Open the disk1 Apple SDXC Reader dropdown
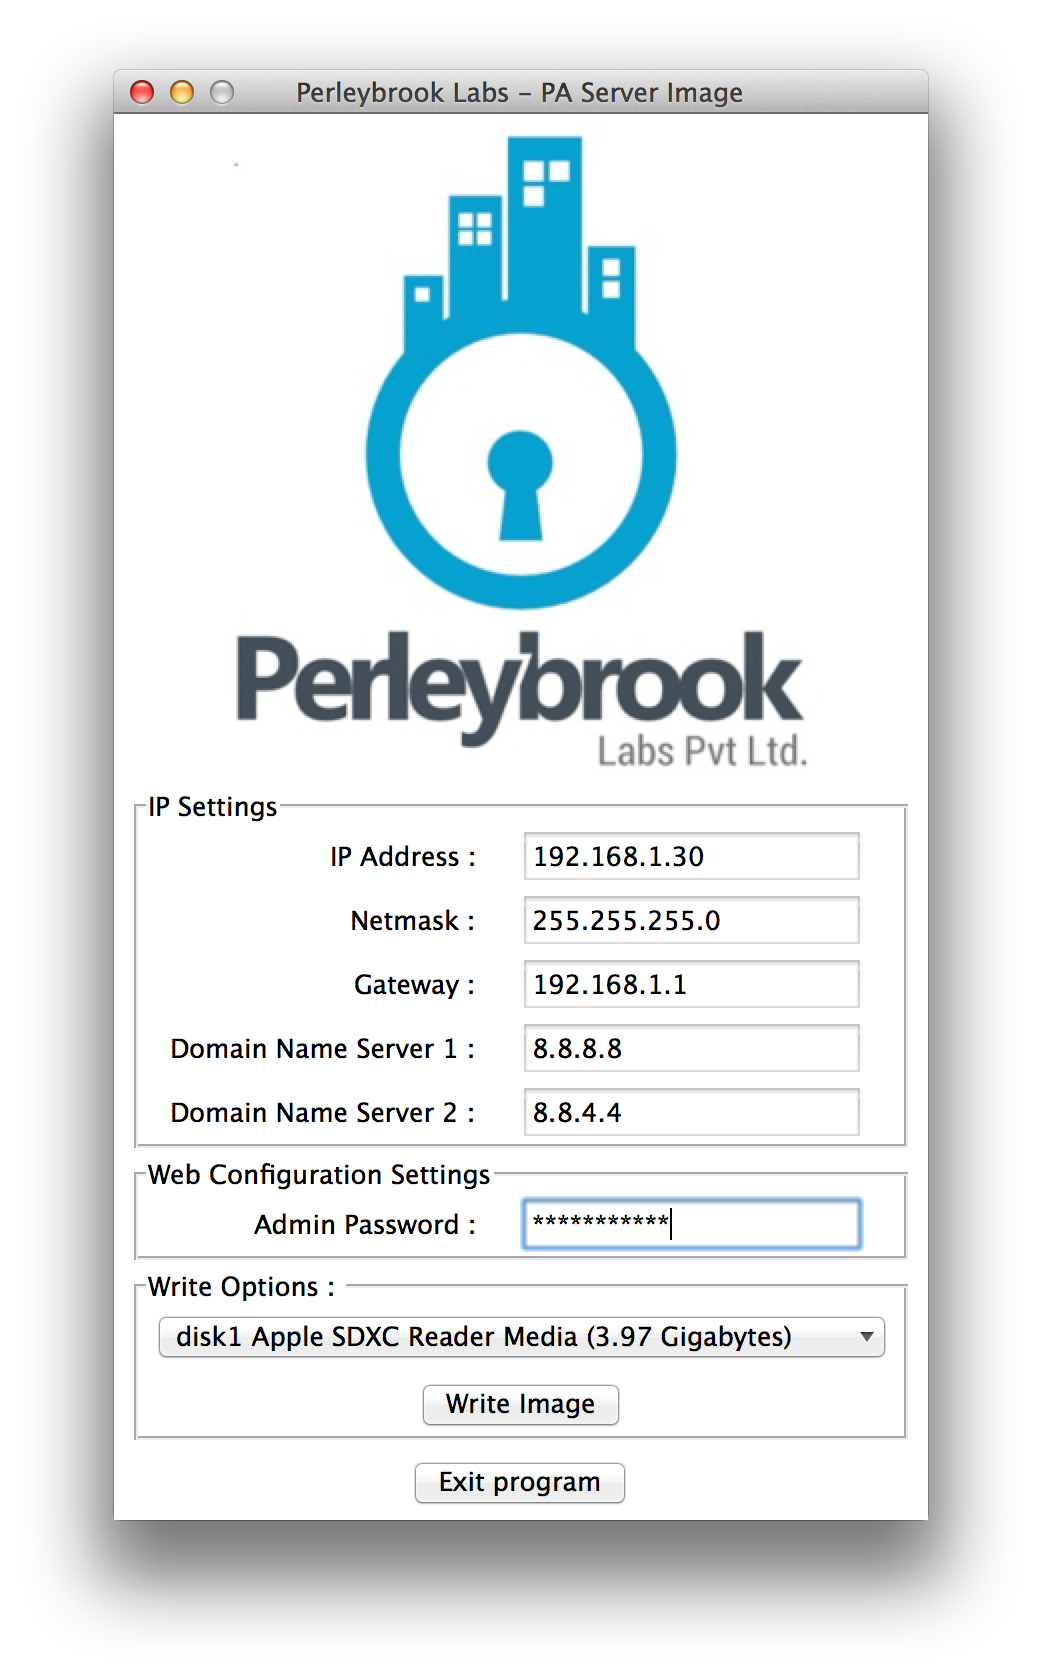The image size is (1042, 1678). (x=521, y=1337)
